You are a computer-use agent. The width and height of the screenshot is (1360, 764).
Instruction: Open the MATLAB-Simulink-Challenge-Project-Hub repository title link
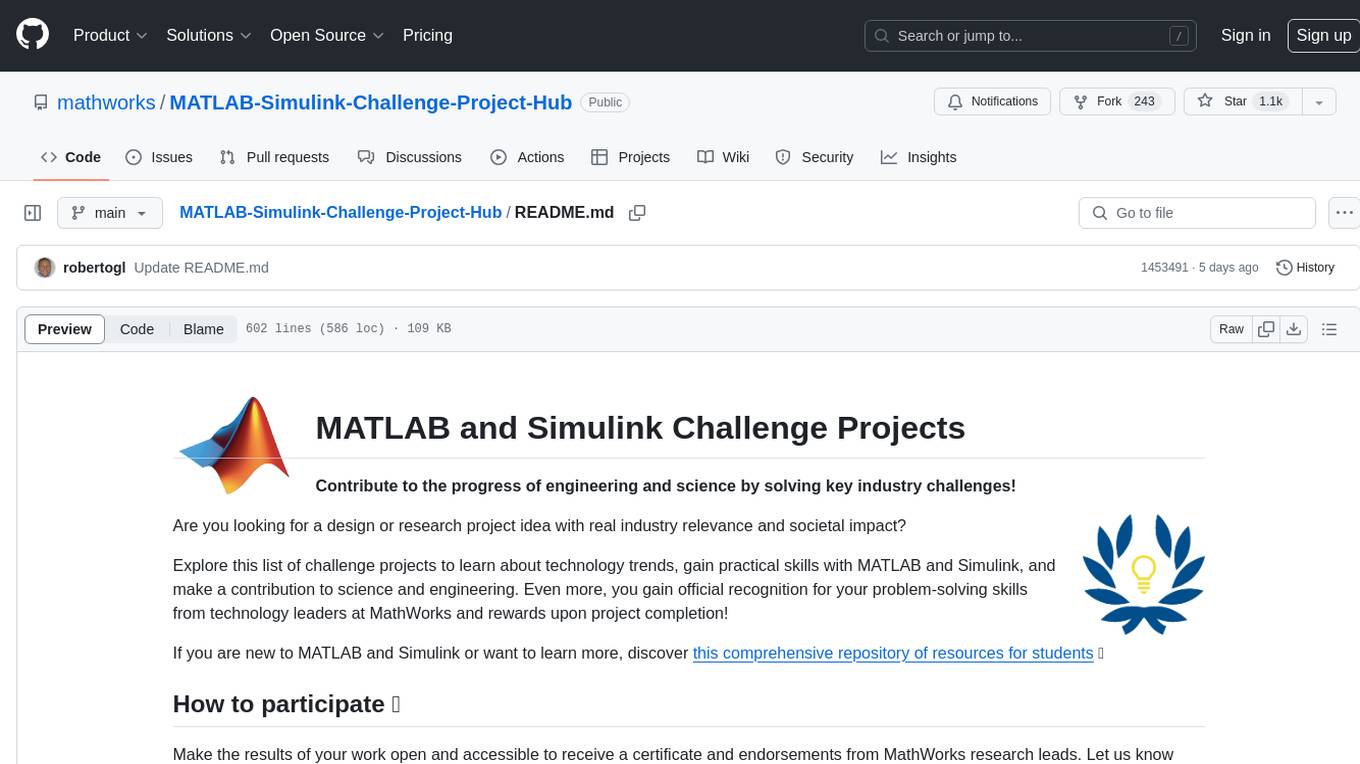pyautogui.click(x=371, y=102)
